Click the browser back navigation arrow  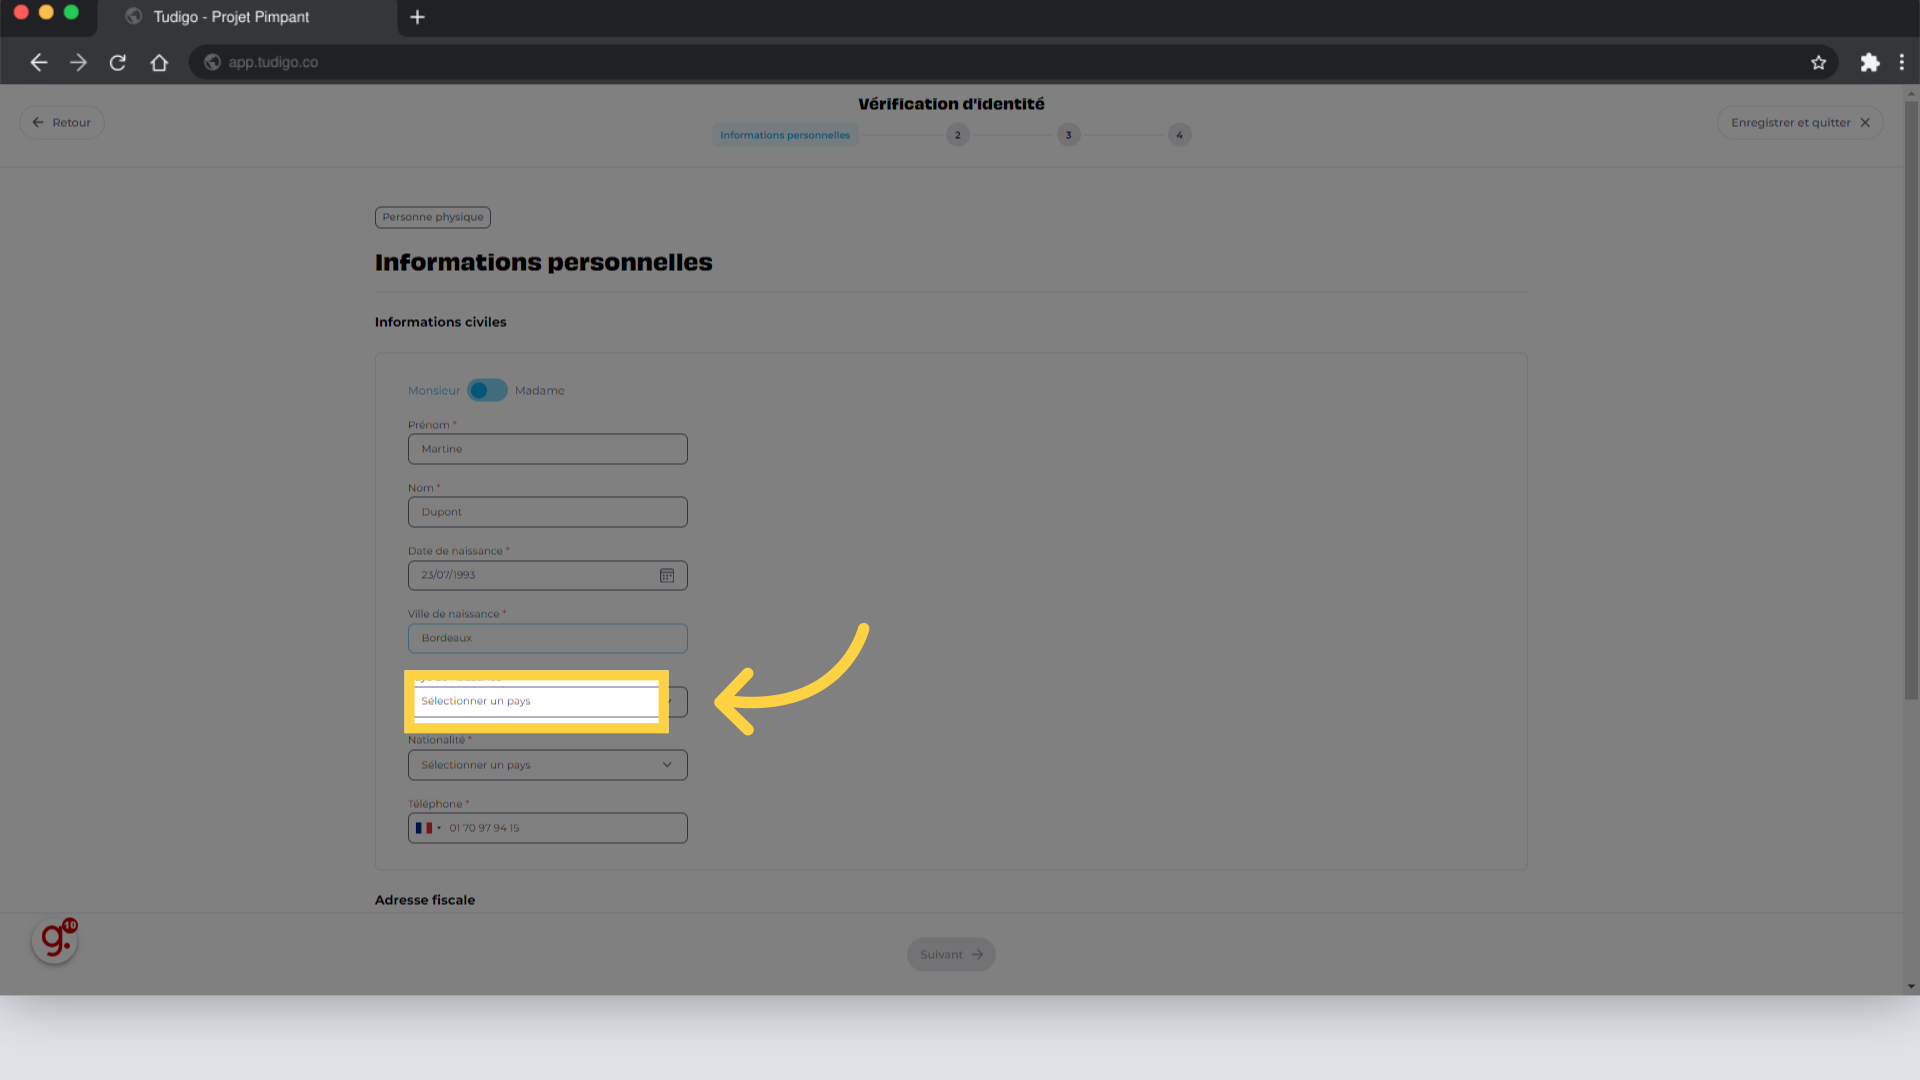(38, 62)
